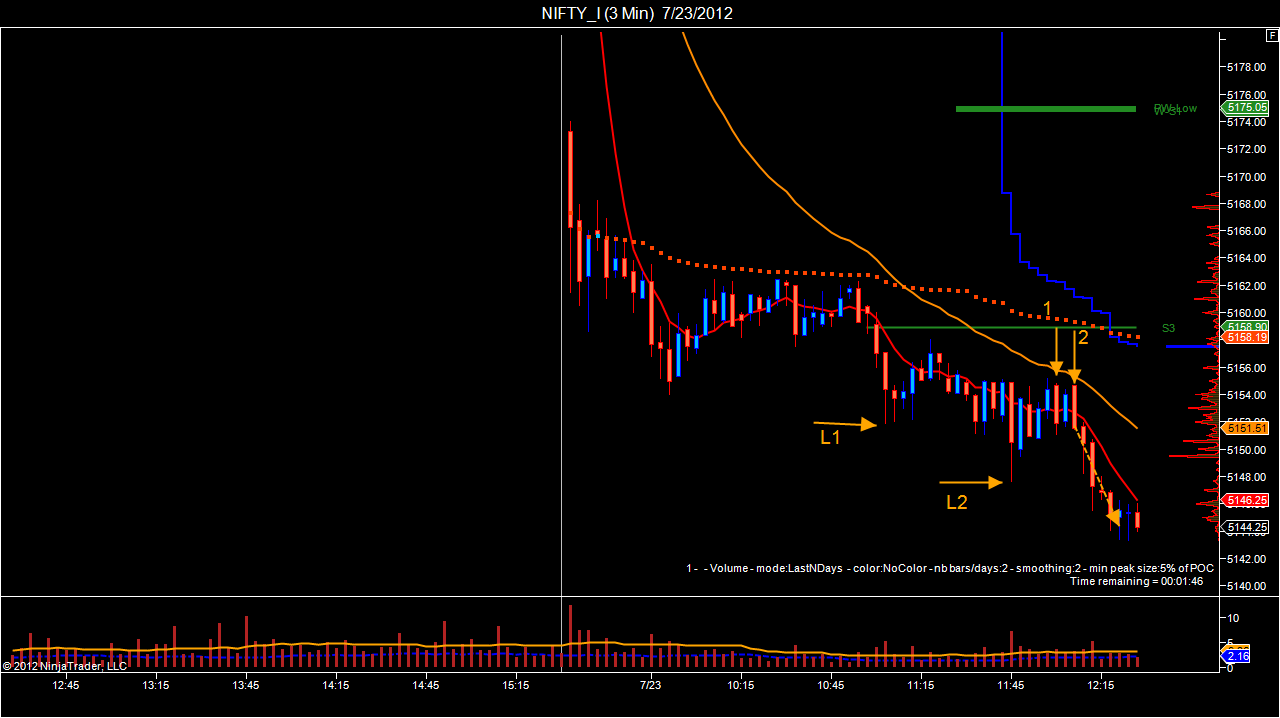Click the 5140.00 price axis label
Viewport: 1280px width, 718px height.
(x=1246, y=586)
